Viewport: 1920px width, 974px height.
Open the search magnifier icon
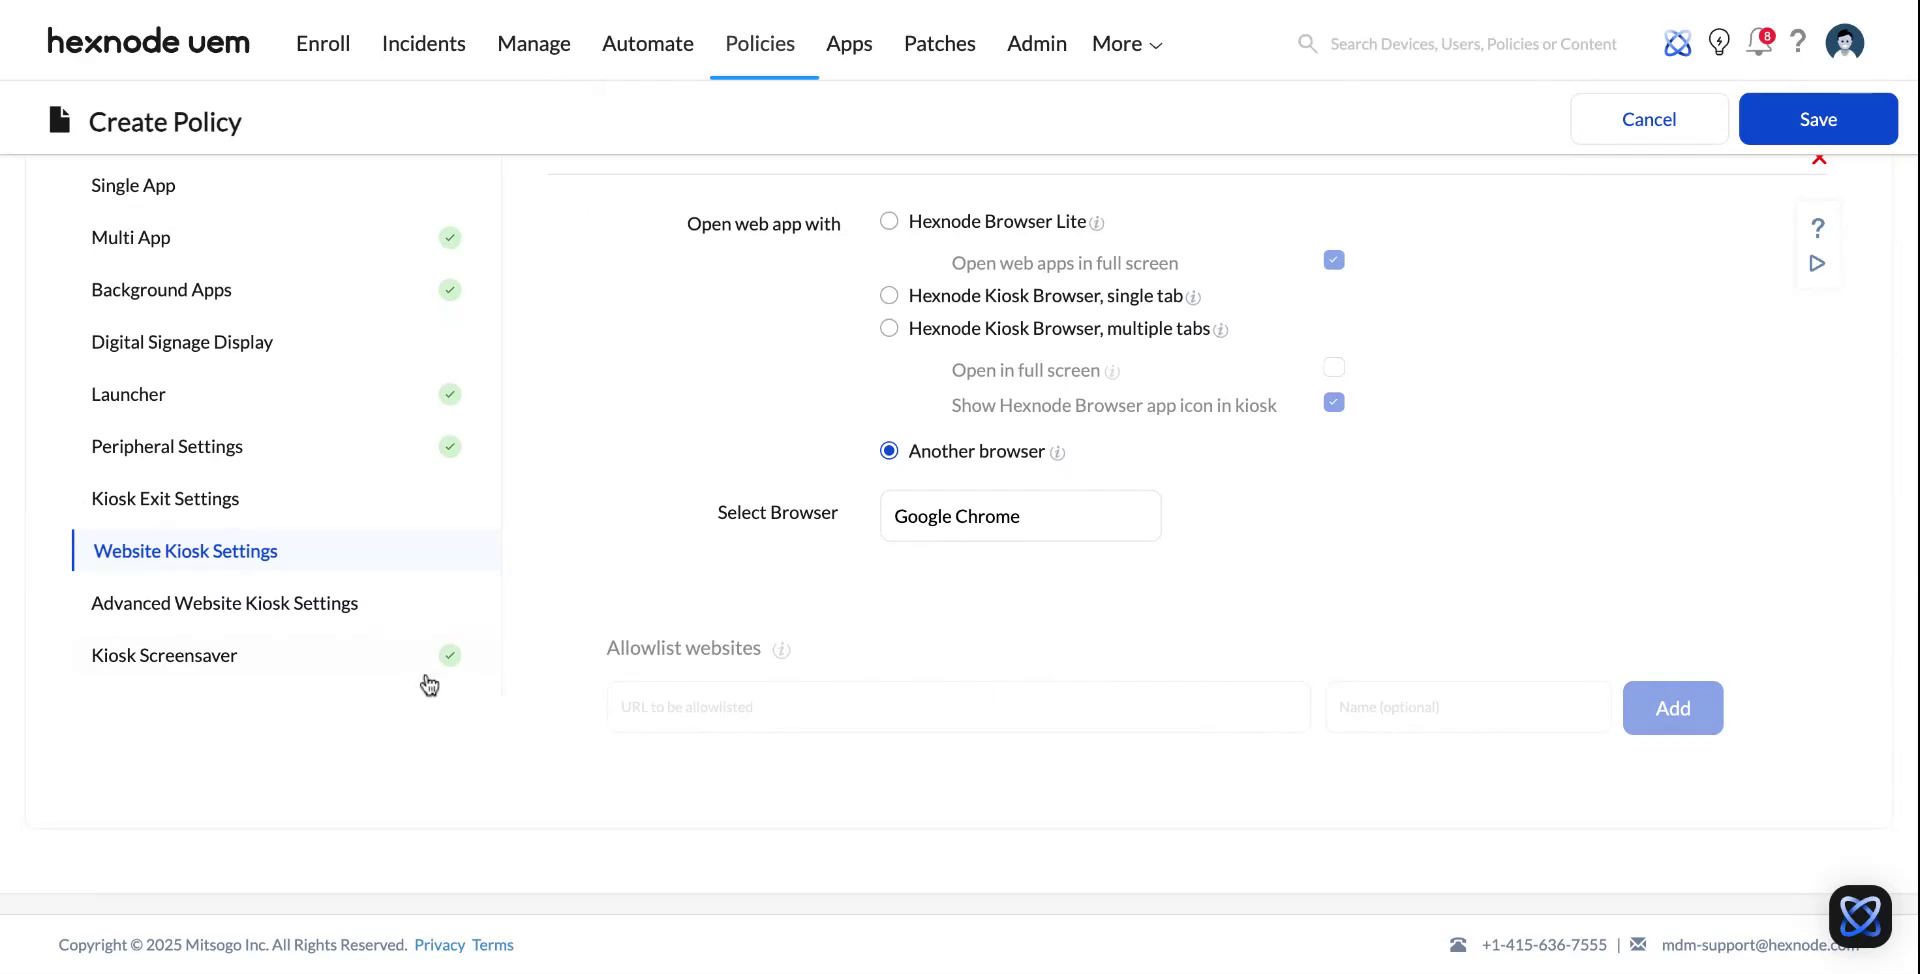(1307, 43)
